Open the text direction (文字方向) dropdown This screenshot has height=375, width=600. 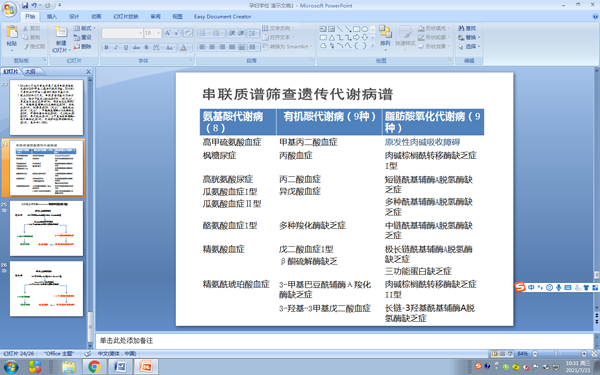[278, 28]
